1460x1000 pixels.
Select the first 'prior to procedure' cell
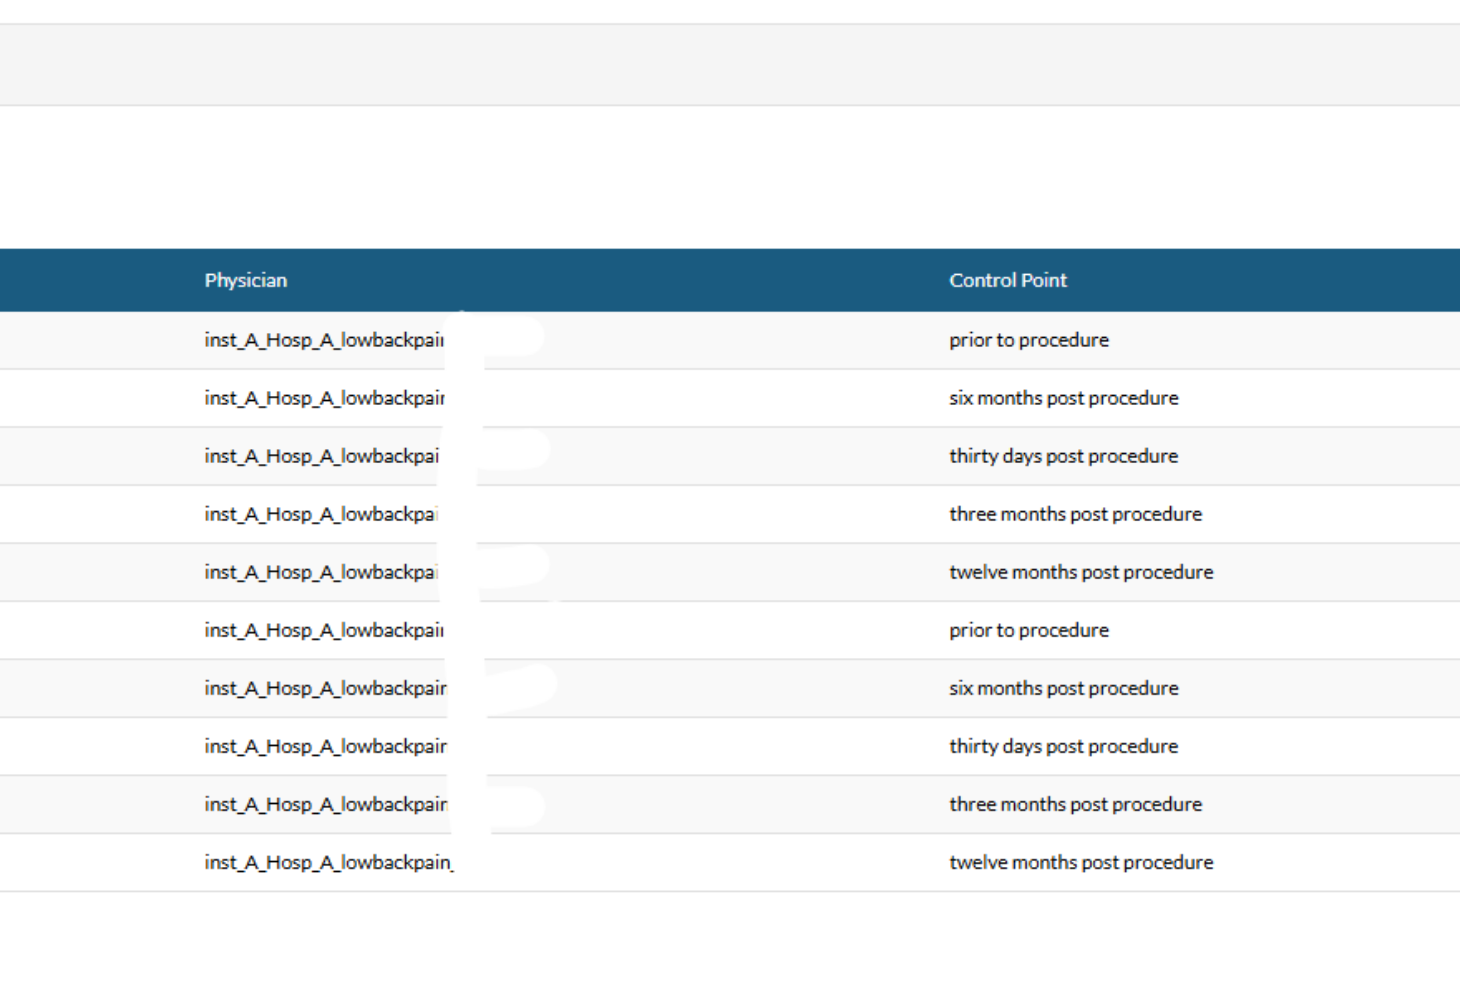pyautogui.click(x=1029, y=340)
